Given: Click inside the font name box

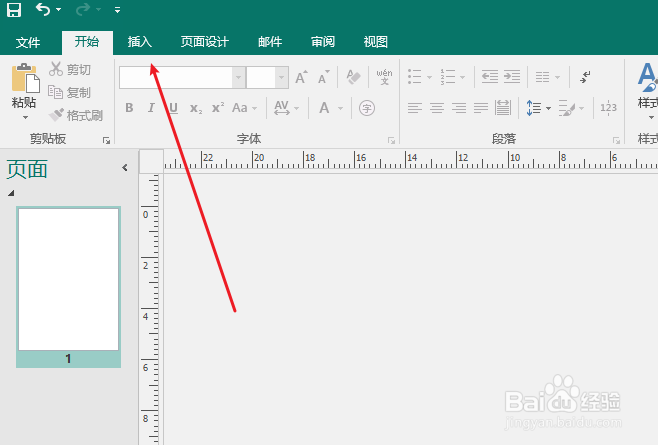Looking at the screenshot, I should click(x=176, y=77).
